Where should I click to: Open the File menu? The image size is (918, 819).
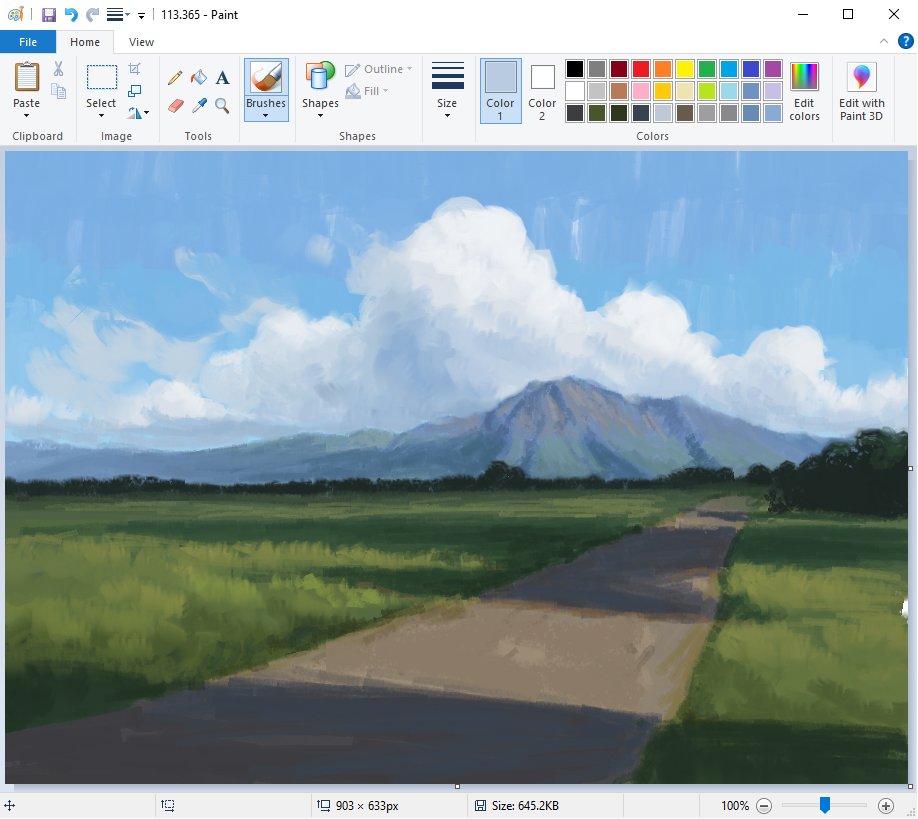[28, 42]
